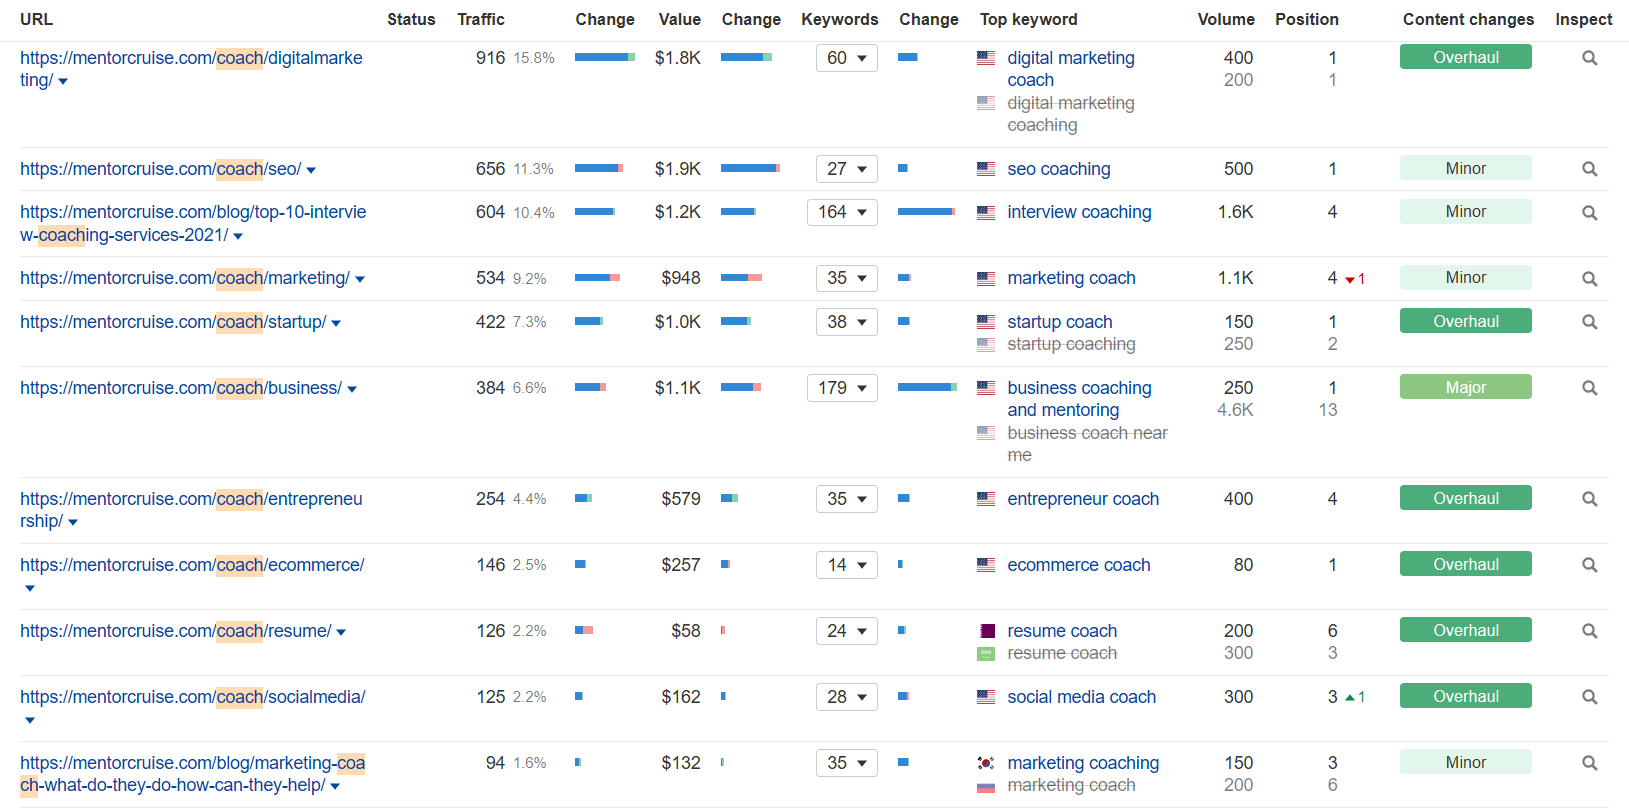Sort by Volume column header

[x=1226, y=19]
